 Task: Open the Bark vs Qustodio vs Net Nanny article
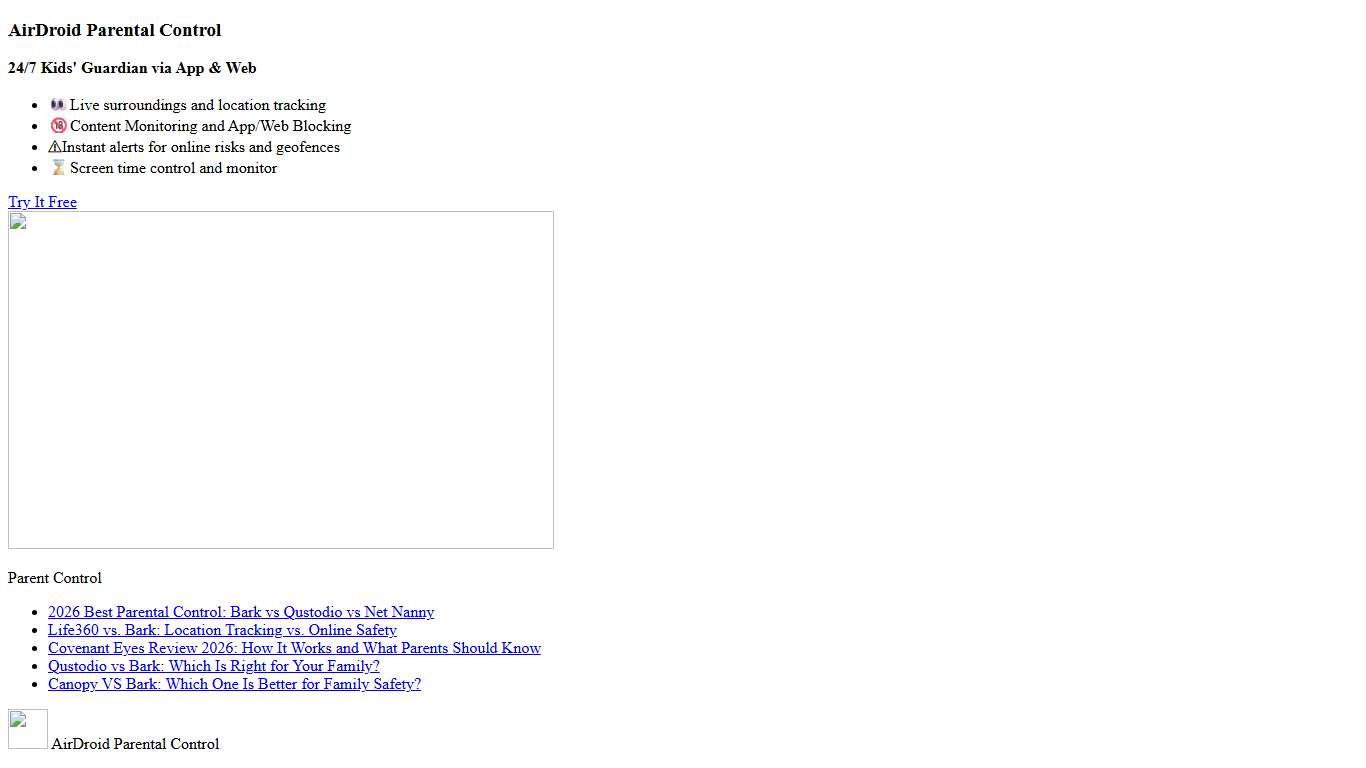(x=241, y=612)
